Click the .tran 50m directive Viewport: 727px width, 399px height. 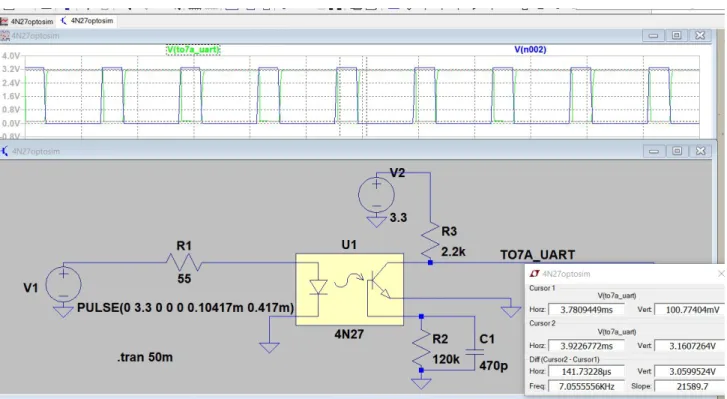pyautogui.click(x=145, y=357)
